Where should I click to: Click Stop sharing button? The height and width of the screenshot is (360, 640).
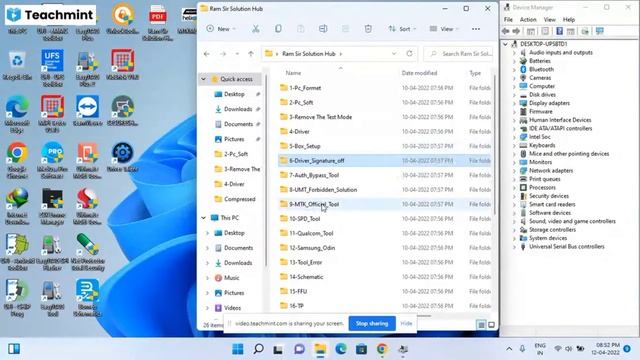coord(372,323)
